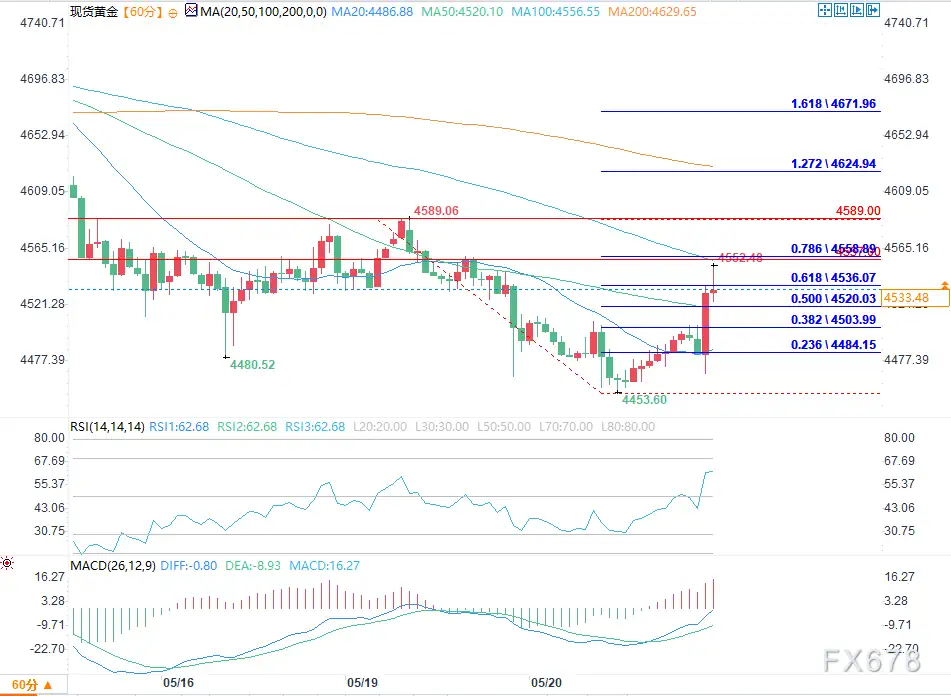Click the crosshair grid icon at top right
951x696 pixels.
(x=825, y=10)
